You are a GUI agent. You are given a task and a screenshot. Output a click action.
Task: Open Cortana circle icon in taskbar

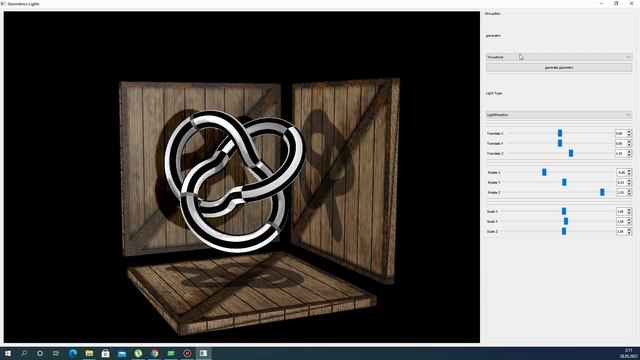pyautogui.click(x=40, y=353)
